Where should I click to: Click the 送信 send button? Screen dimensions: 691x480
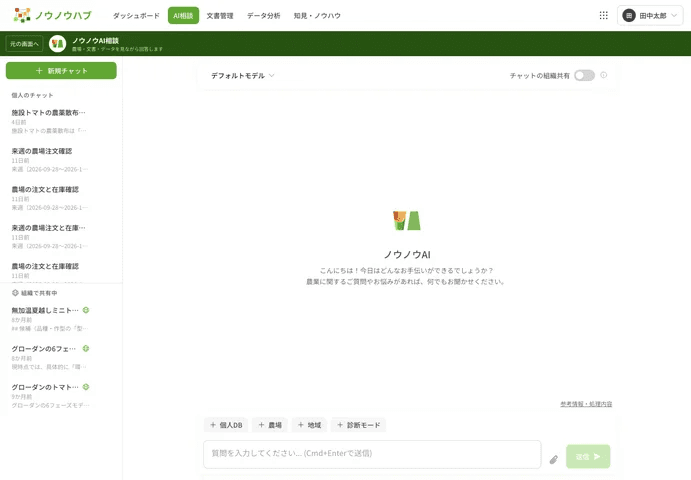click(588, 456)
